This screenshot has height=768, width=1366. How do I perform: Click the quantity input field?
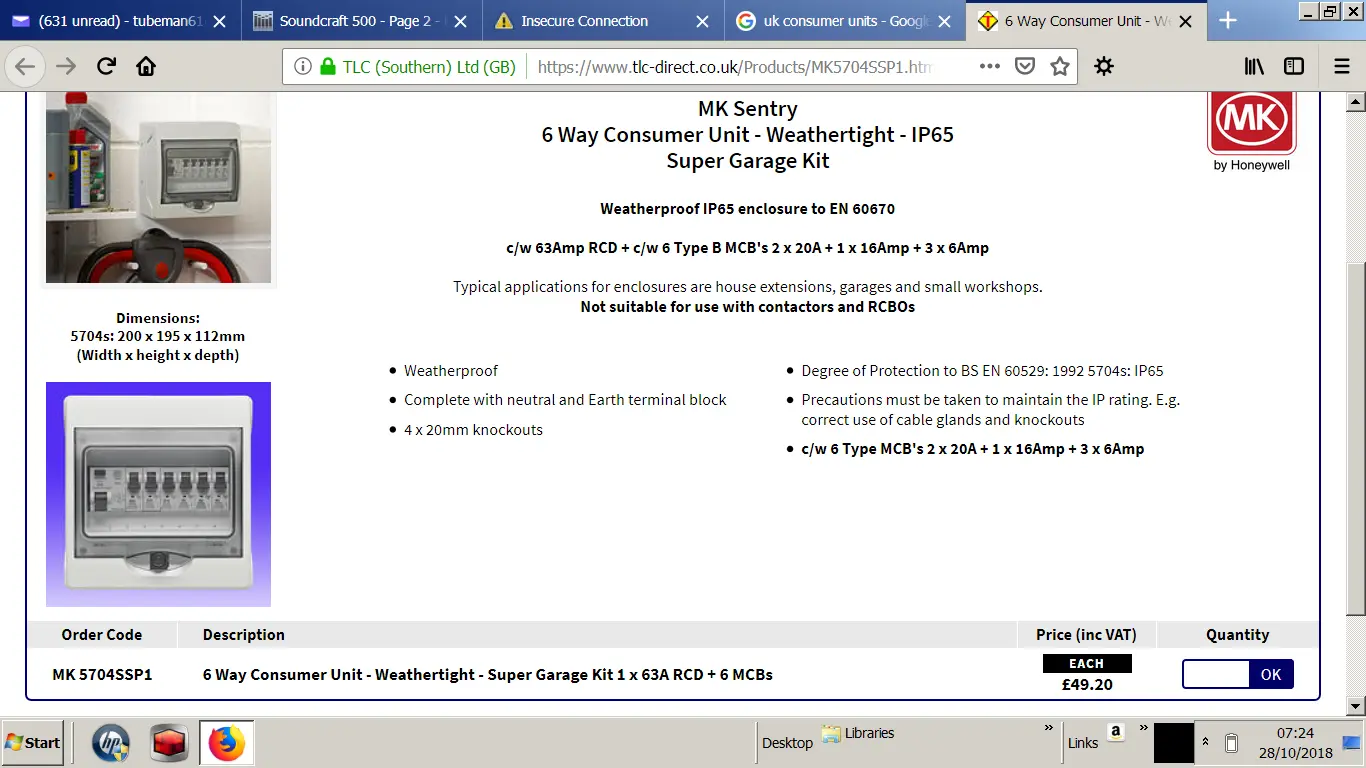coord(1216,674)
